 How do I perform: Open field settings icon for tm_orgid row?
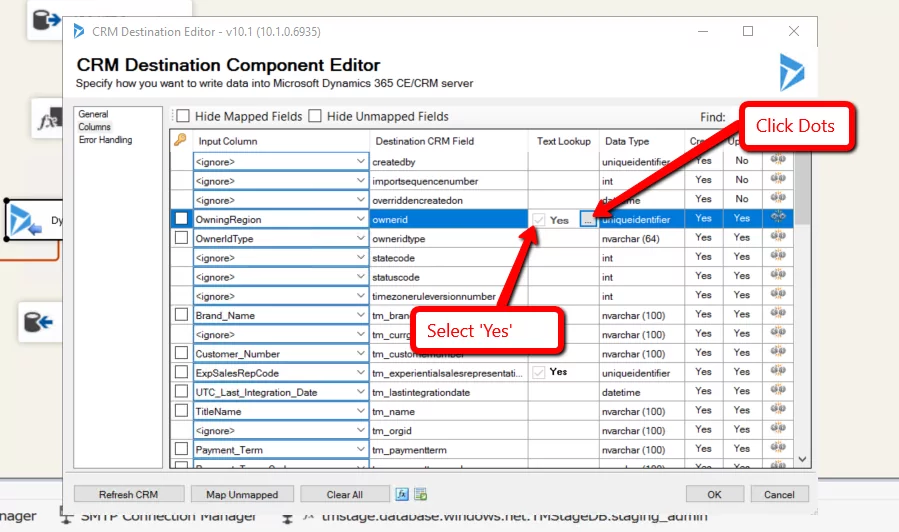pyautogui.click(x=778, y=428)
